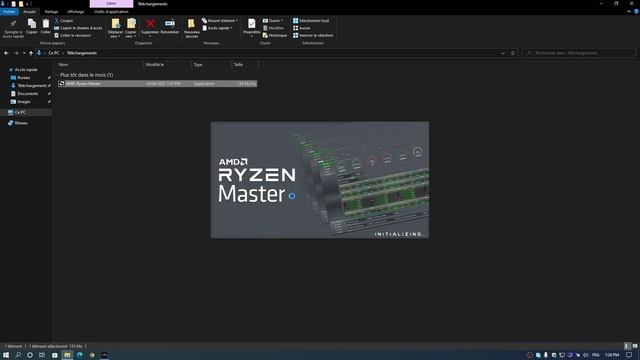Viewport: 640px width, 360px height.
Task: Open Documents in the navigation pane
Action: tap(24, 93)
